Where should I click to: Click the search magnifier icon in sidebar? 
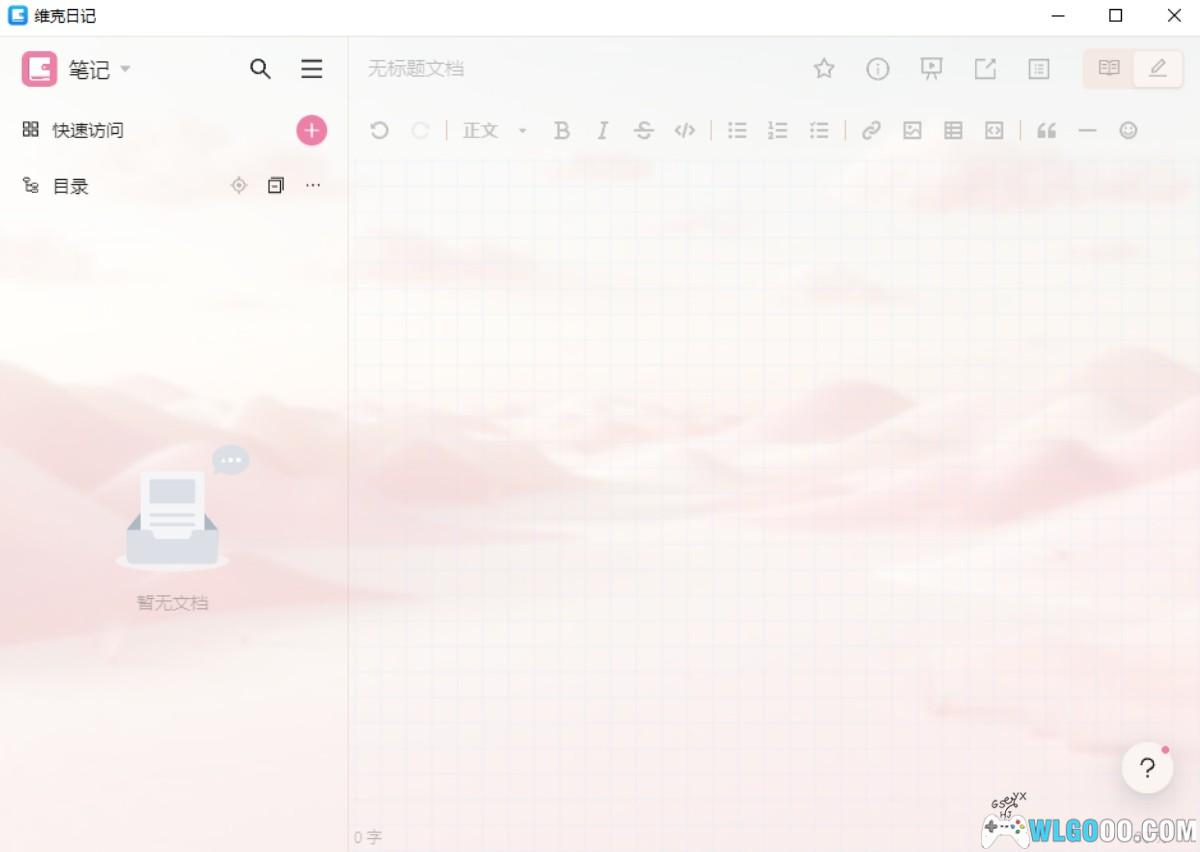[260, 69]
